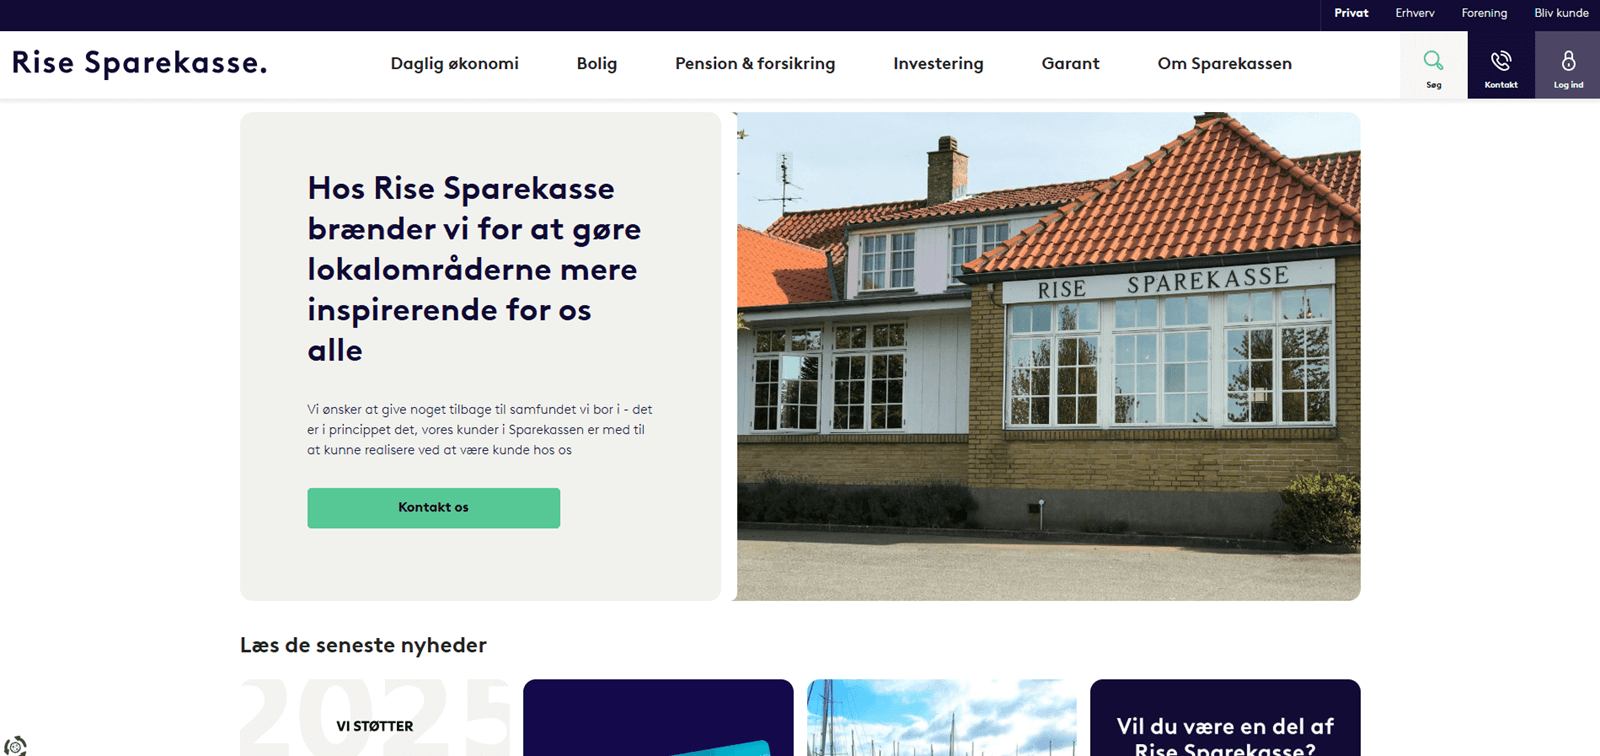Open the Log ind padlock icon
The width and height of the screenshot is (1600, 756).
1568,61
